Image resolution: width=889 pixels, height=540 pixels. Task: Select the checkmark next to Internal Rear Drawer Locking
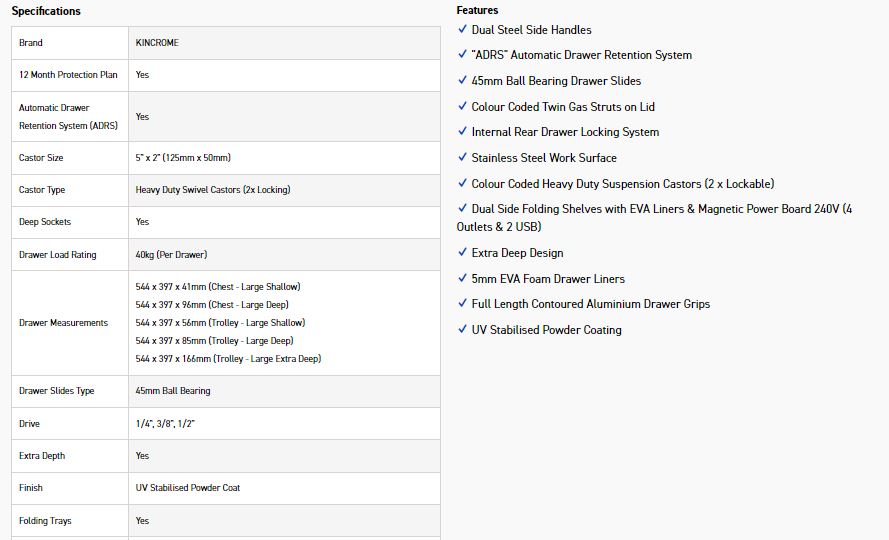coord(462,132)
